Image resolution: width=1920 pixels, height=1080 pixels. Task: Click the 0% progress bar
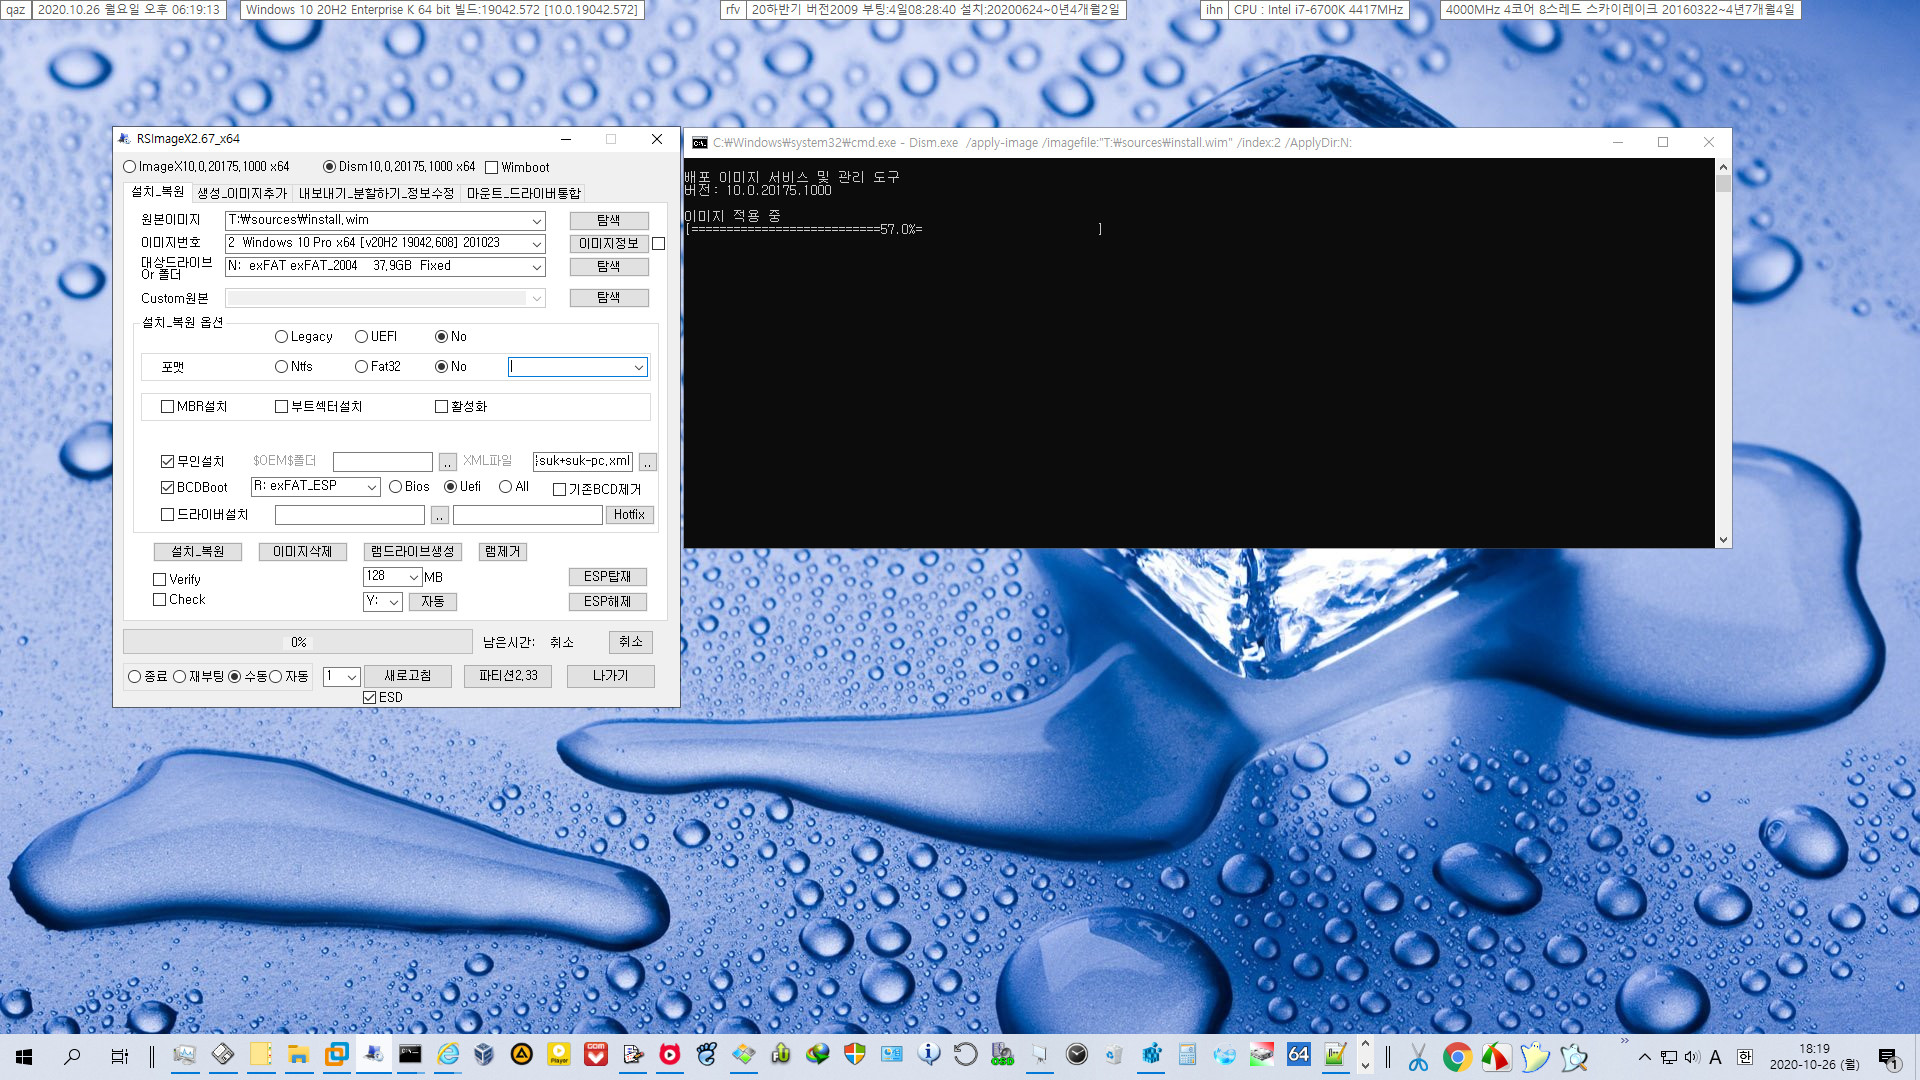298,642
